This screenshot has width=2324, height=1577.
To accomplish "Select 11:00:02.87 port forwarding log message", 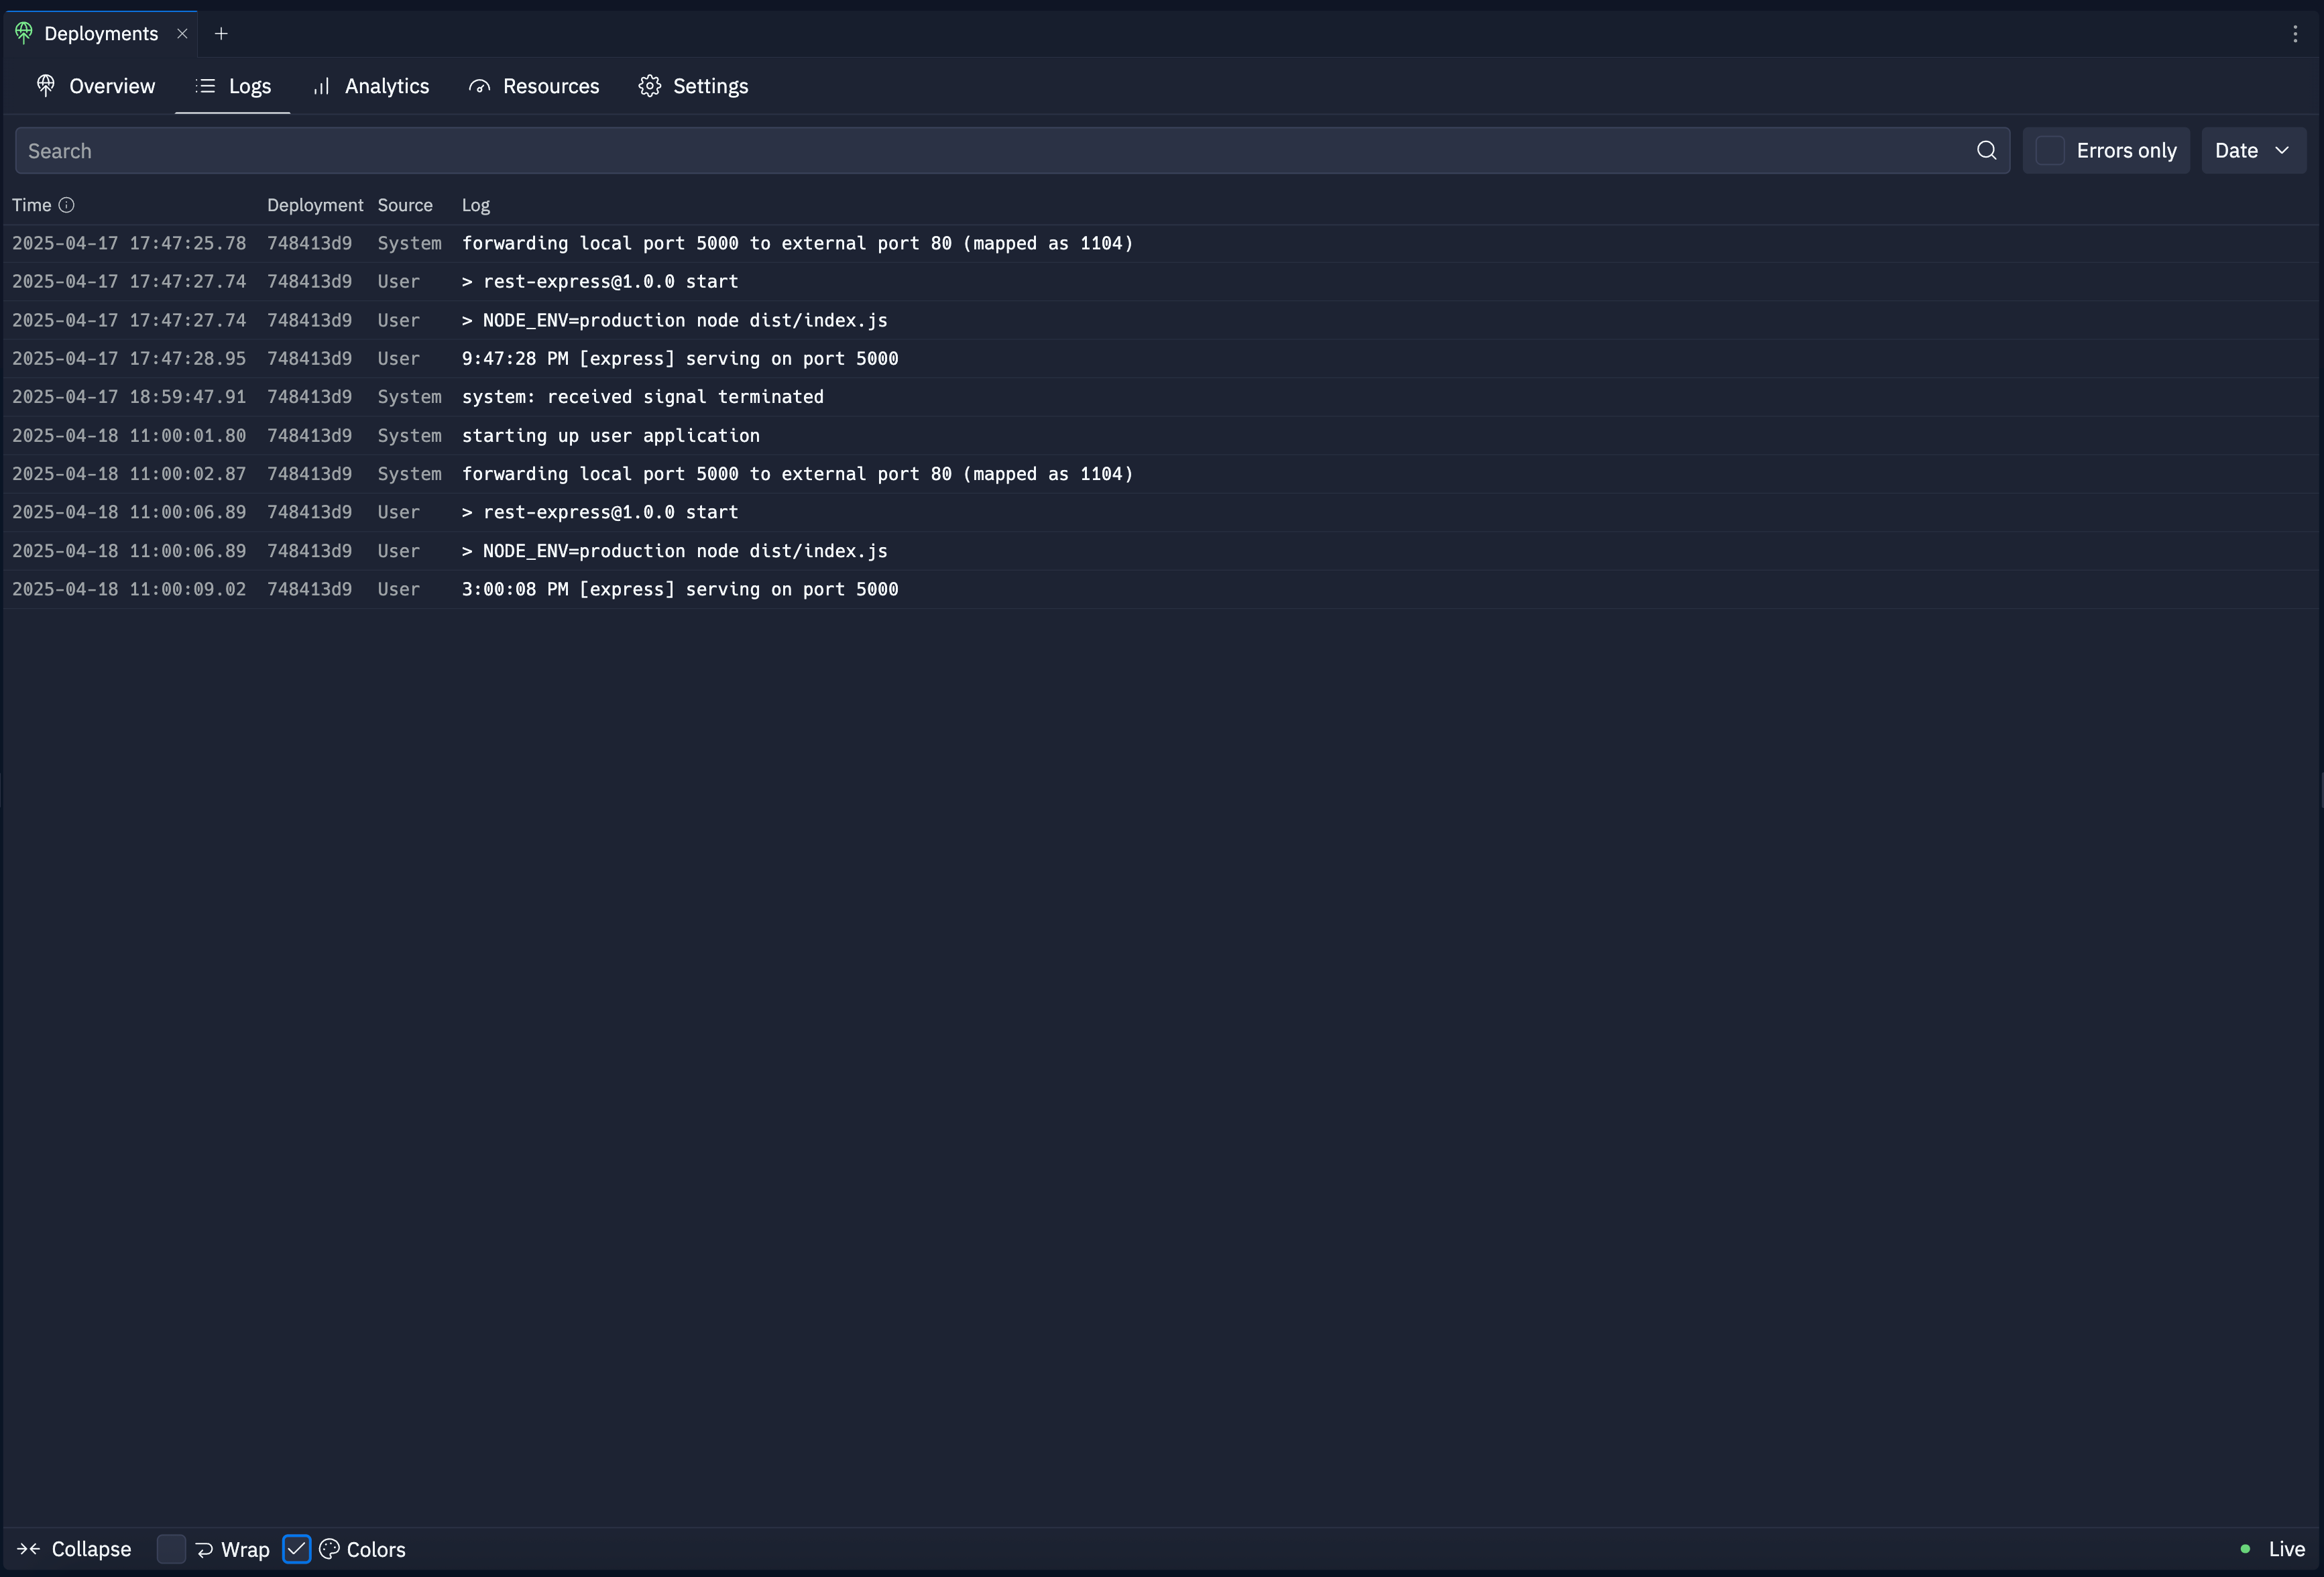I will pos(798,474).
